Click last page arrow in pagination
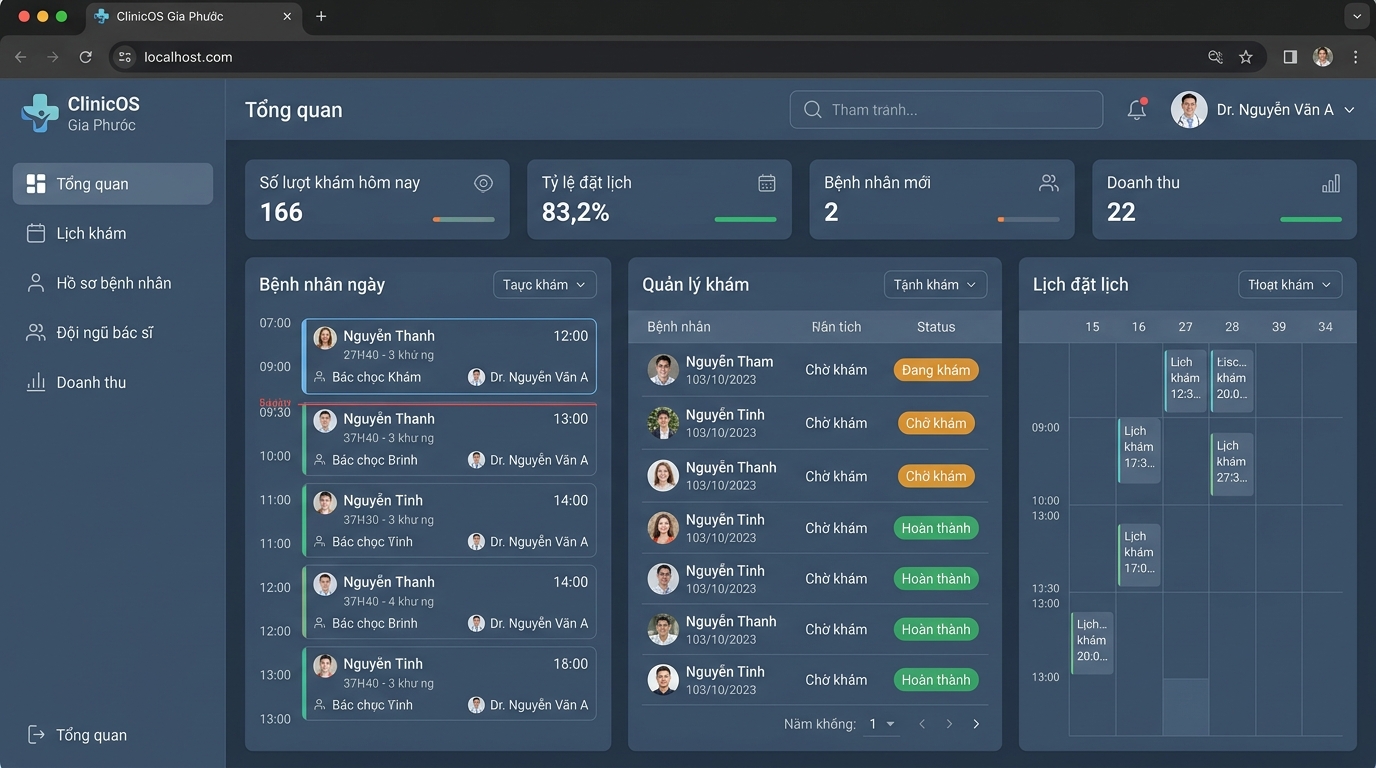This screenshot has height=768, width=1376. pyautogui.click(x=976, y=724)
